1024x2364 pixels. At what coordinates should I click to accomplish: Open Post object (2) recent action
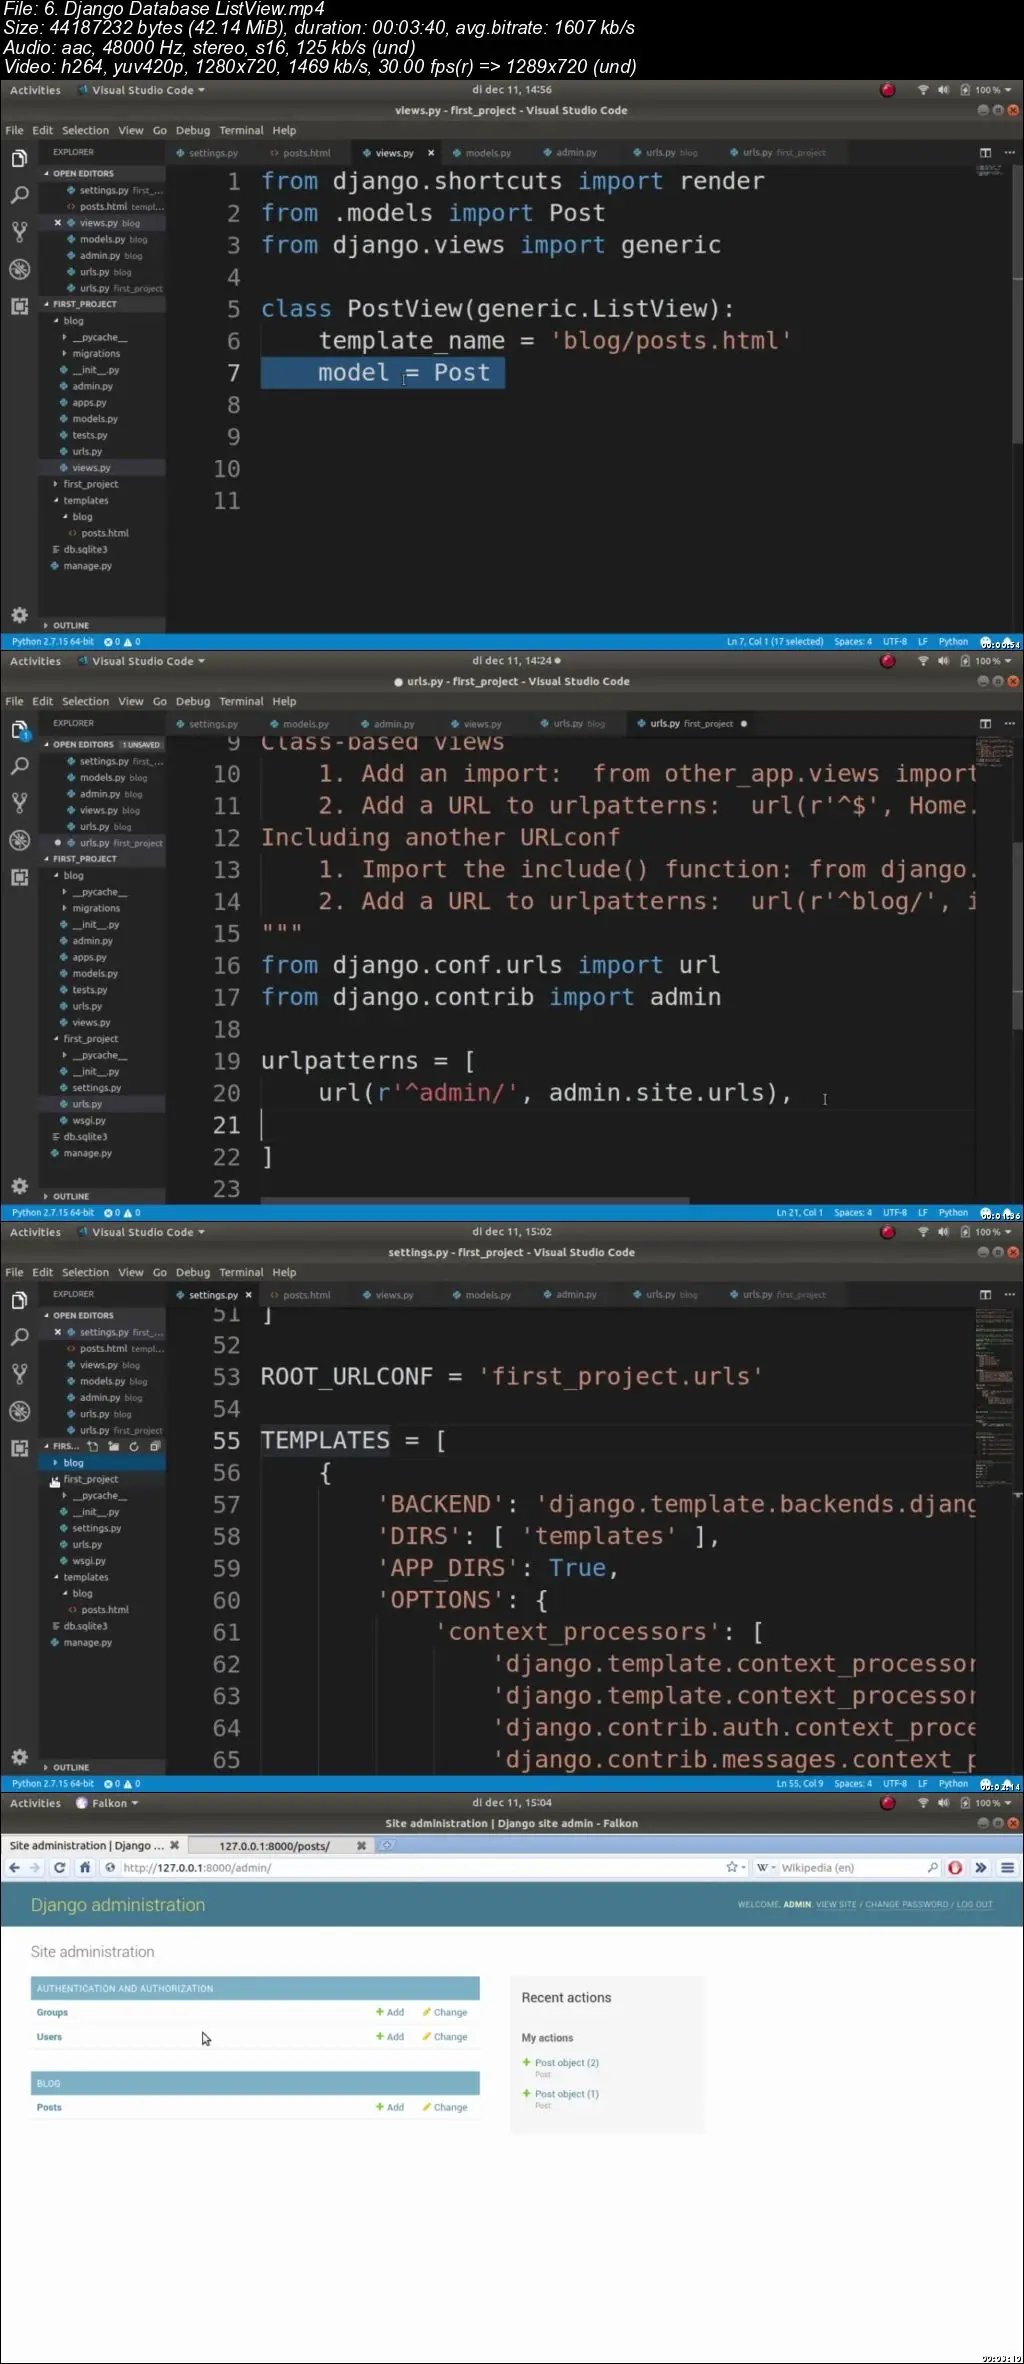566,2062
